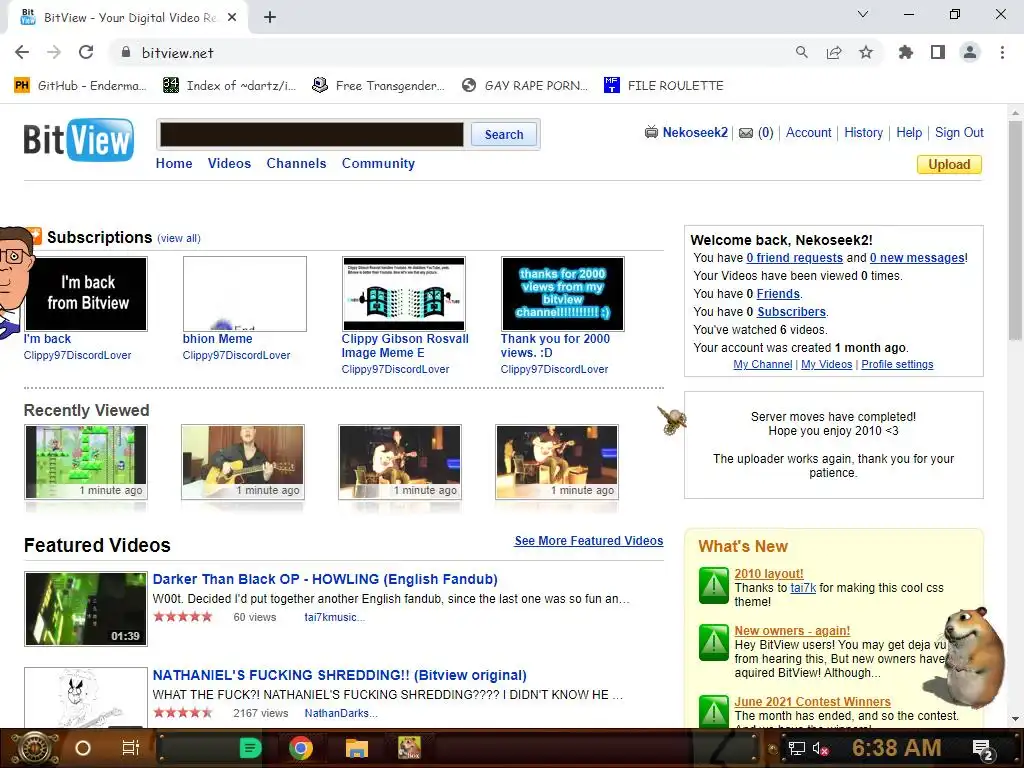
Task: Open the 2010 layout alert icon
Action: [713, 585]
